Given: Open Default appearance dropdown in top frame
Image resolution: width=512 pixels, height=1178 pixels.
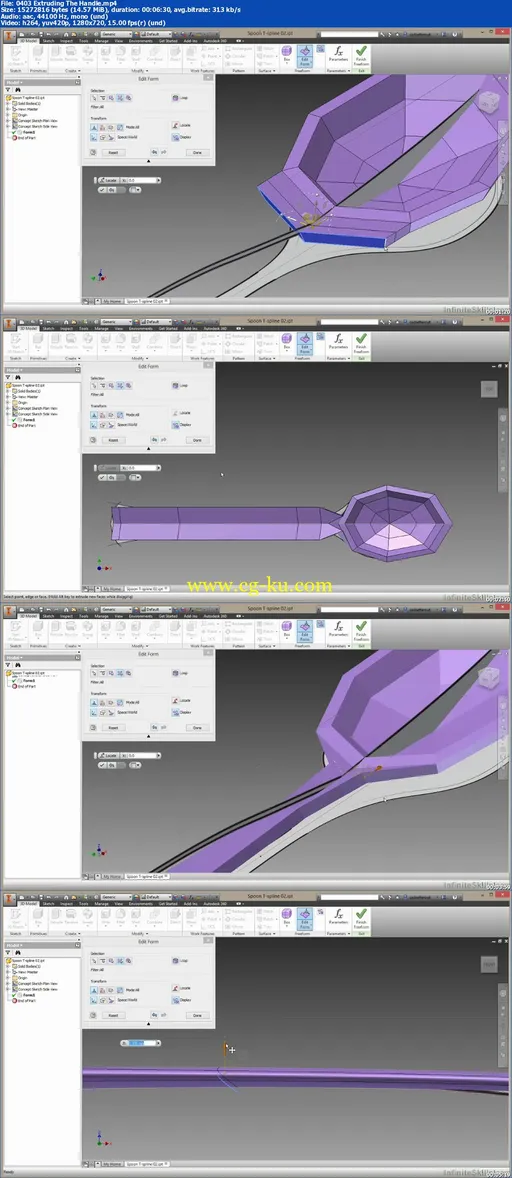Looking at the screenshot, I should point(157,35).
